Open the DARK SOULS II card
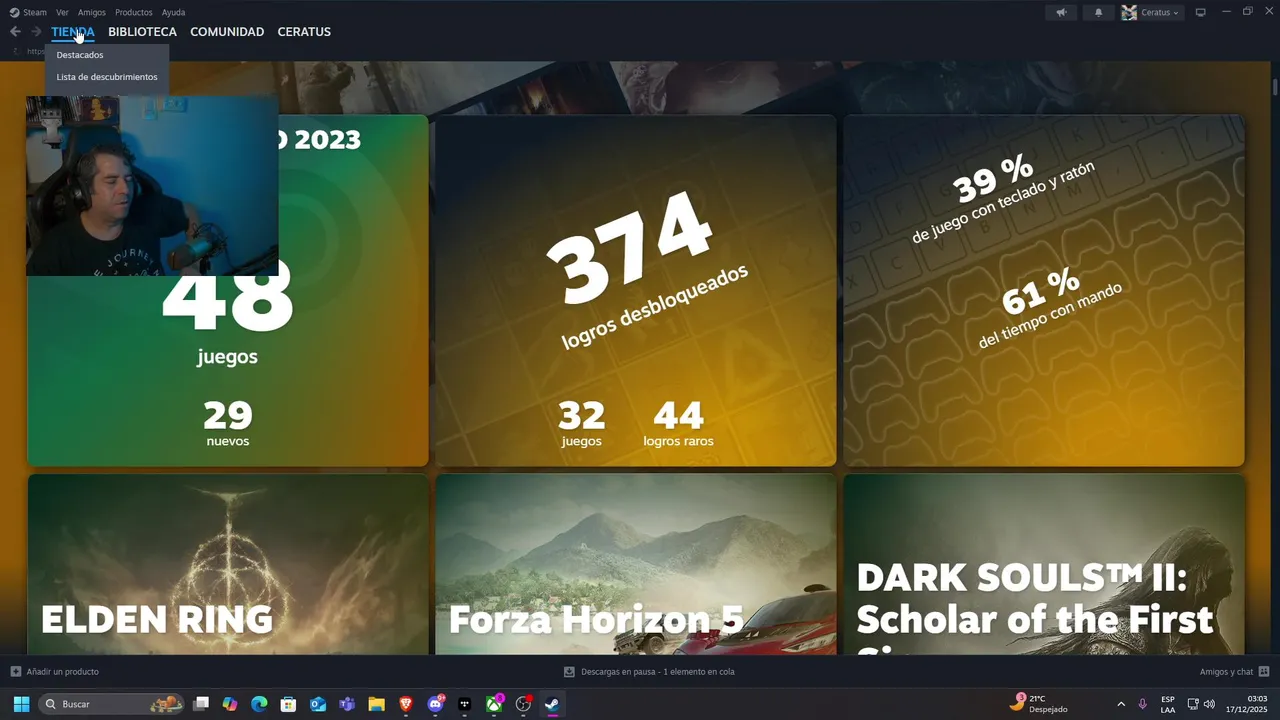Viewport: 1280px width, 720px height. (x=1044, y=564)
